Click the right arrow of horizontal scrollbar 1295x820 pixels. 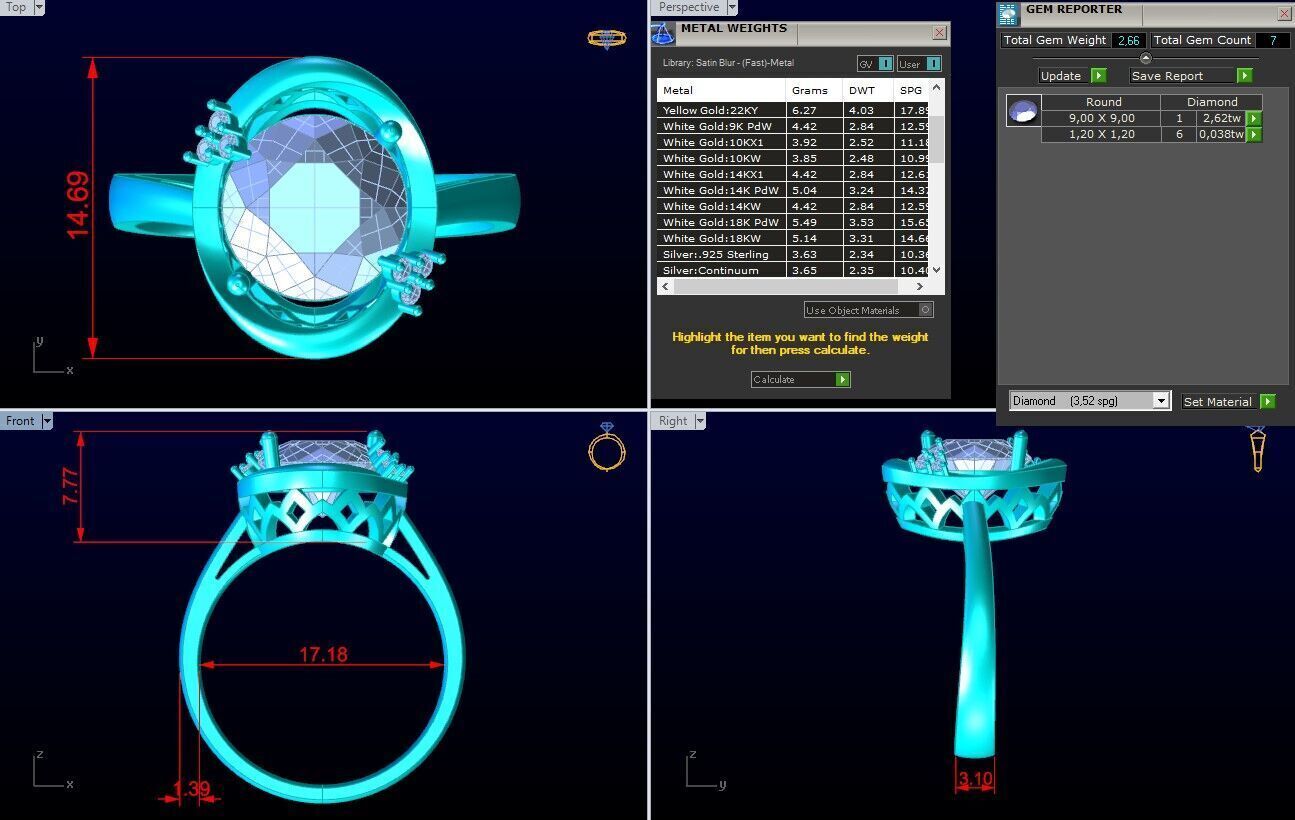(x=922, y=286)
